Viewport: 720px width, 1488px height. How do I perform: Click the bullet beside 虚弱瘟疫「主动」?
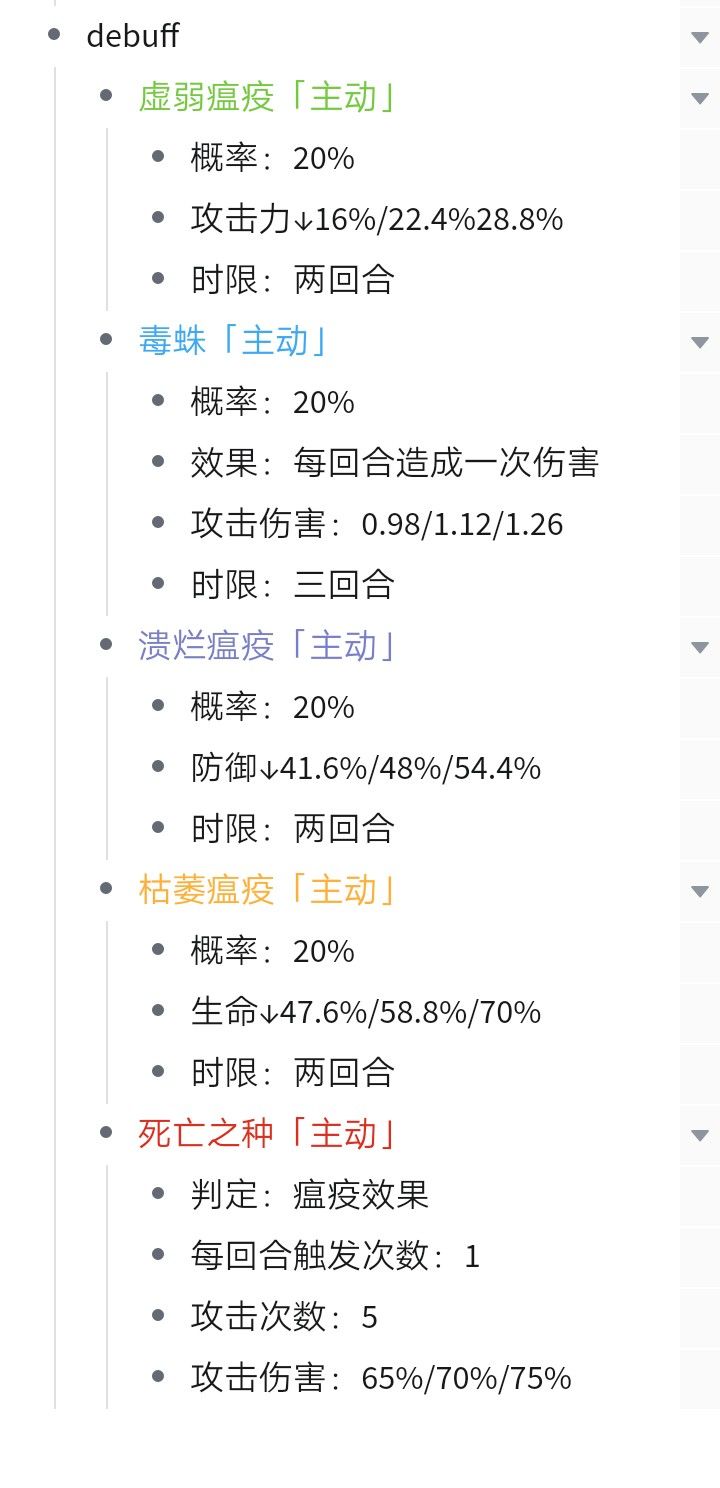tap(107, 97)
